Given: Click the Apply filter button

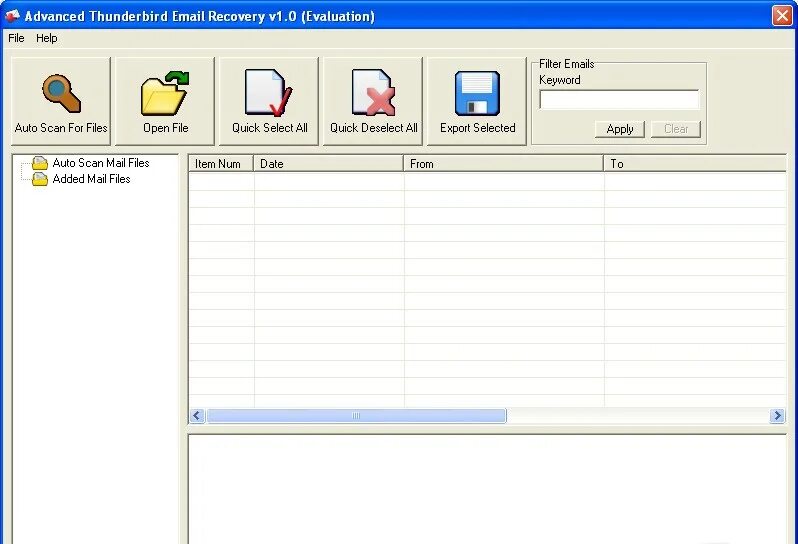Looking at the screenshot, I should (x=620, y=129).
